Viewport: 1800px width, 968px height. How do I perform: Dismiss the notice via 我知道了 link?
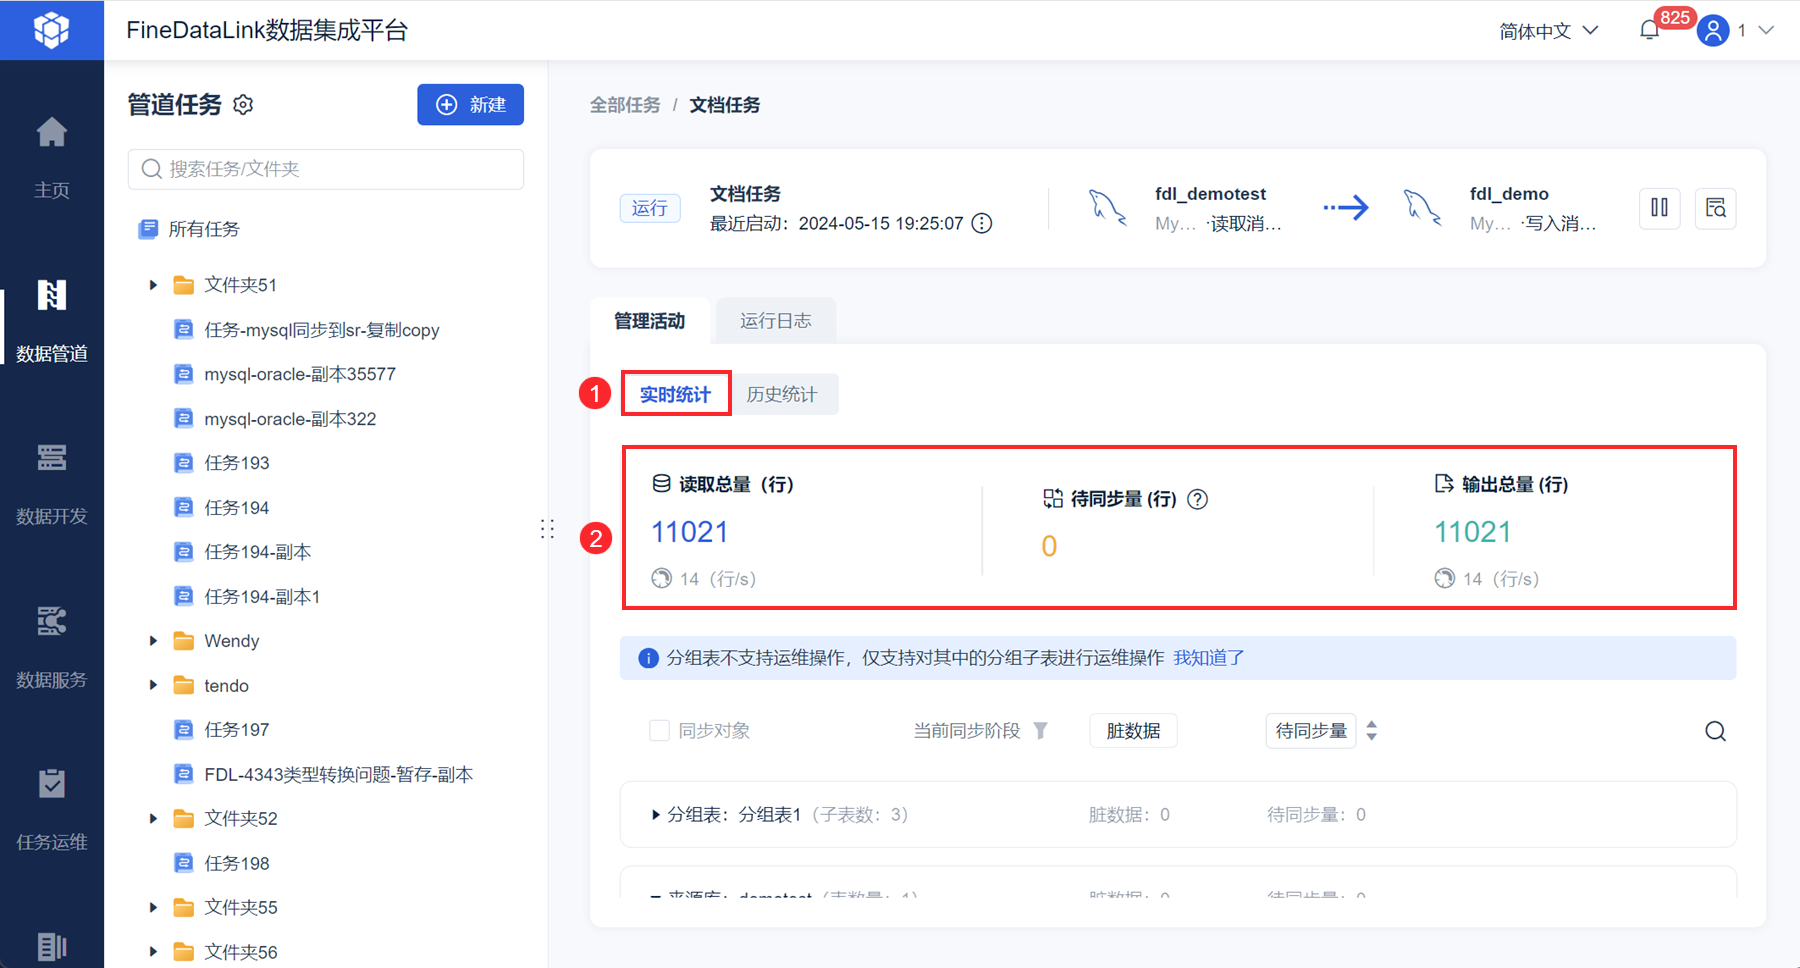(1208, 658)
